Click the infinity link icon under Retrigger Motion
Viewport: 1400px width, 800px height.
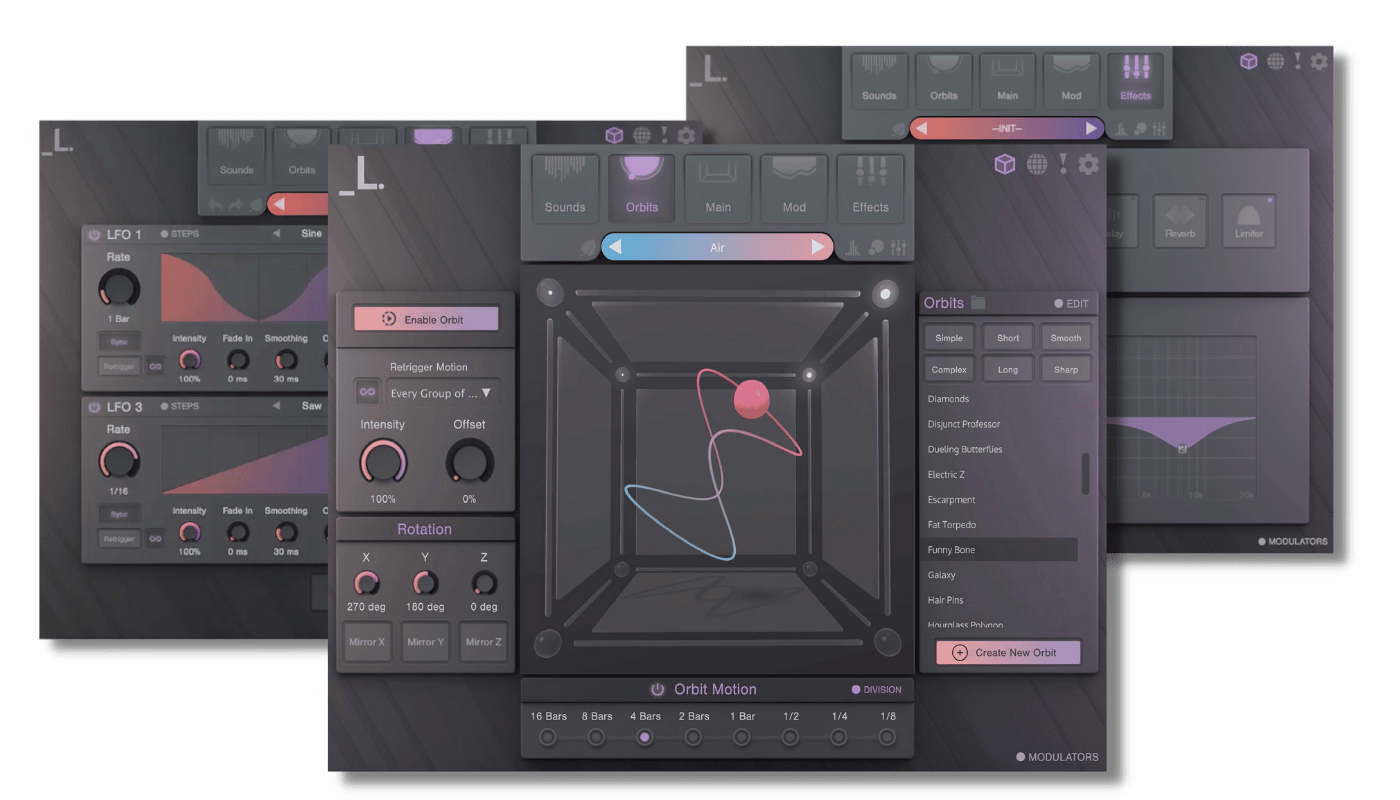(x=367, y=392)
